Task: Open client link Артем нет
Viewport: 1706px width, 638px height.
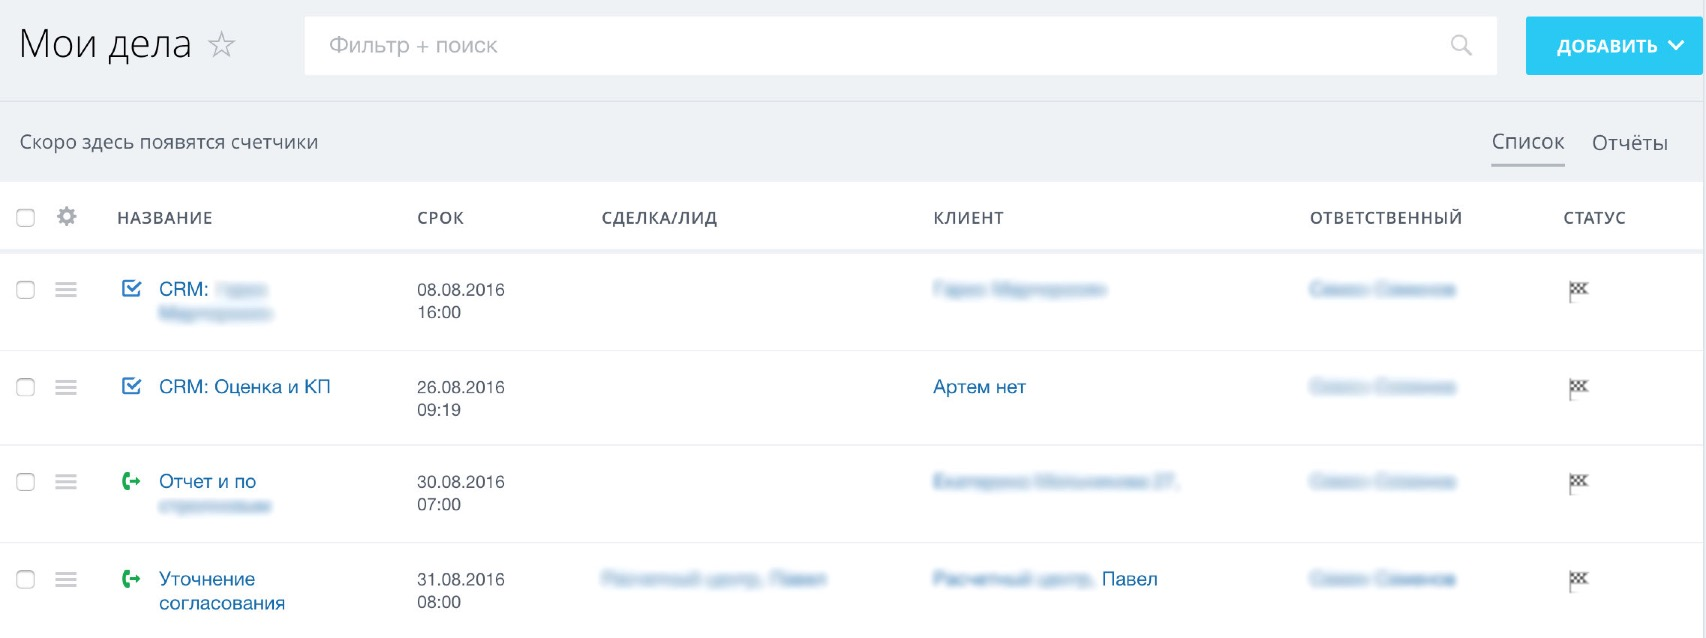Action: (980, 387)
